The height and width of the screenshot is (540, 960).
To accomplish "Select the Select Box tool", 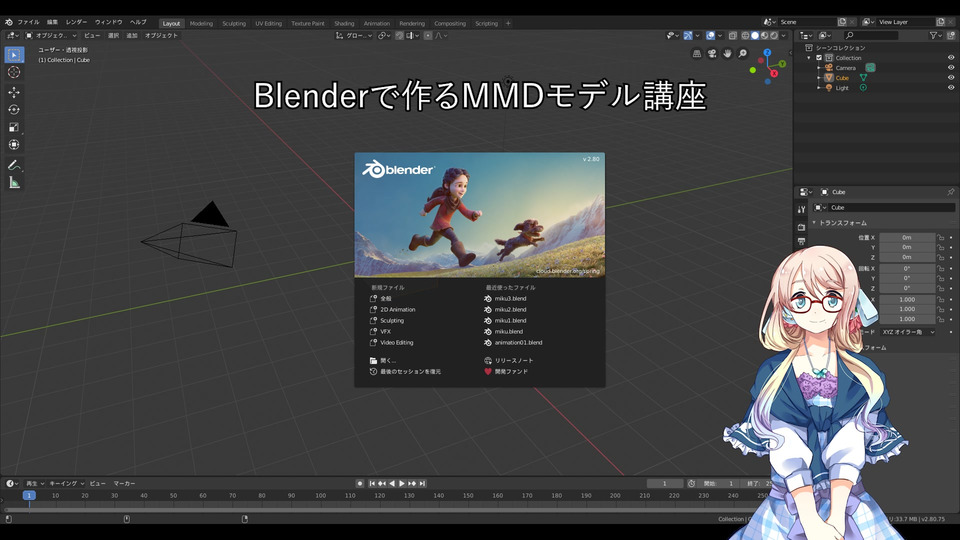I will pyautogui.click(x=14, y=54).
